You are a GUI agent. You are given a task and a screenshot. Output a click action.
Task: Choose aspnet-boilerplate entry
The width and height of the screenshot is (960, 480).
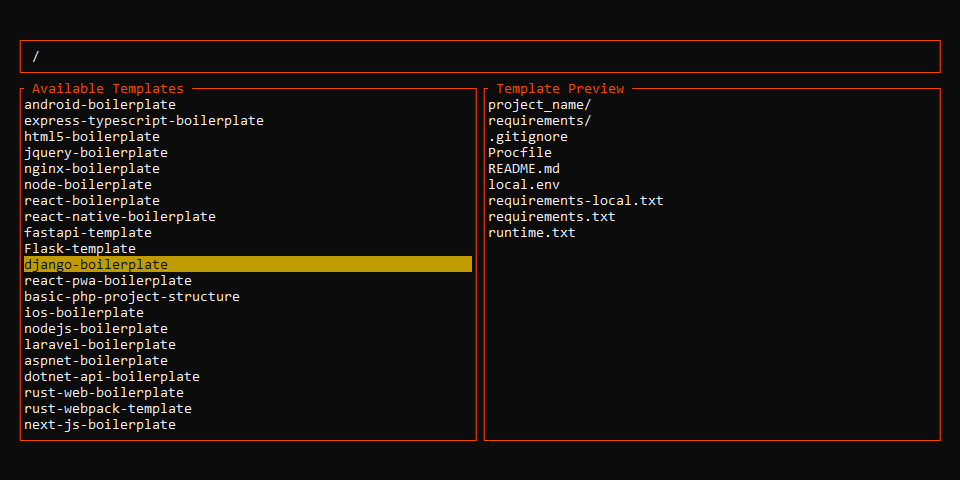(x=96, y=360)
